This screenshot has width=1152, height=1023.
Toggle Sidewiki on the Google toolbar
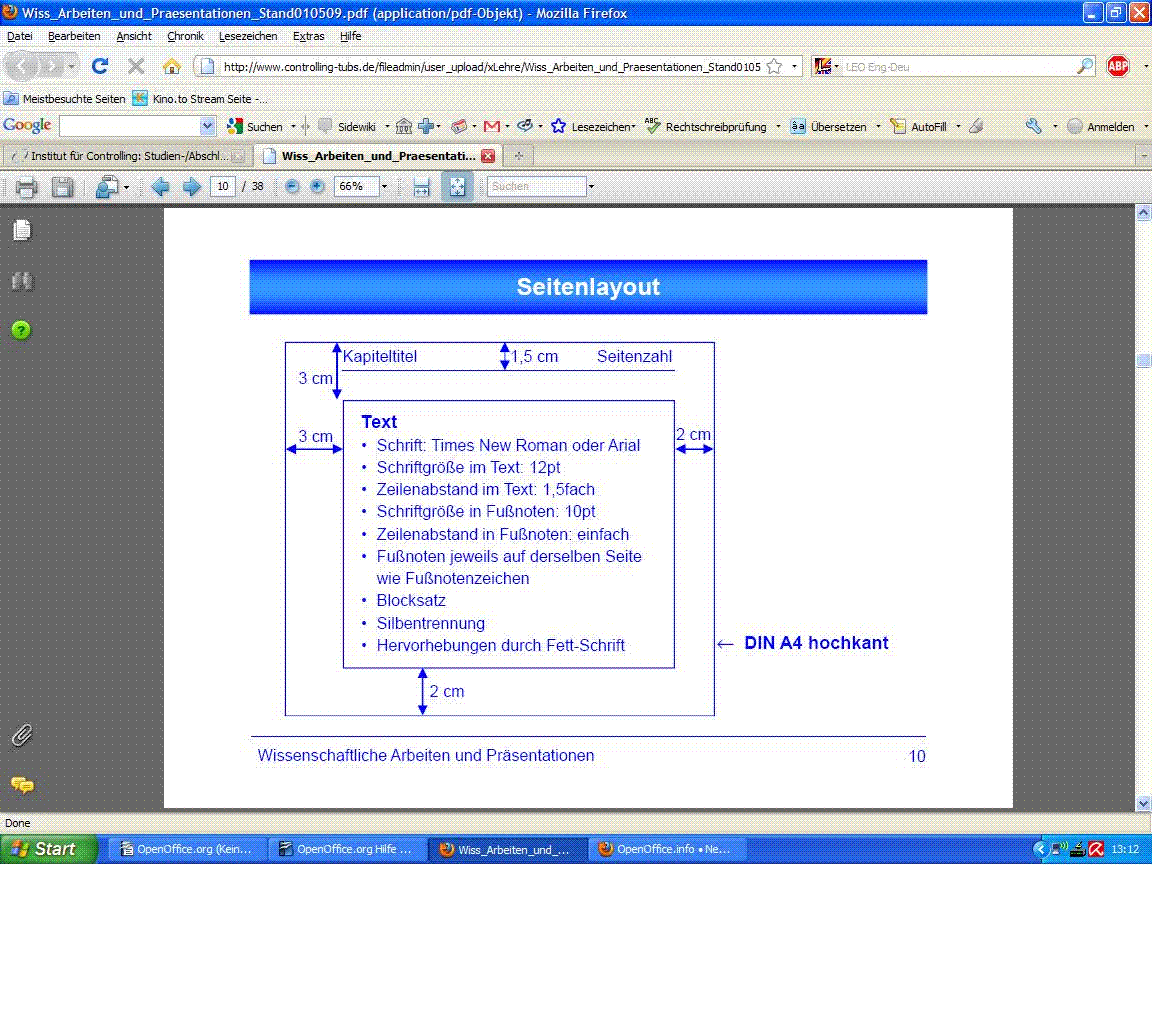[352, 126]
